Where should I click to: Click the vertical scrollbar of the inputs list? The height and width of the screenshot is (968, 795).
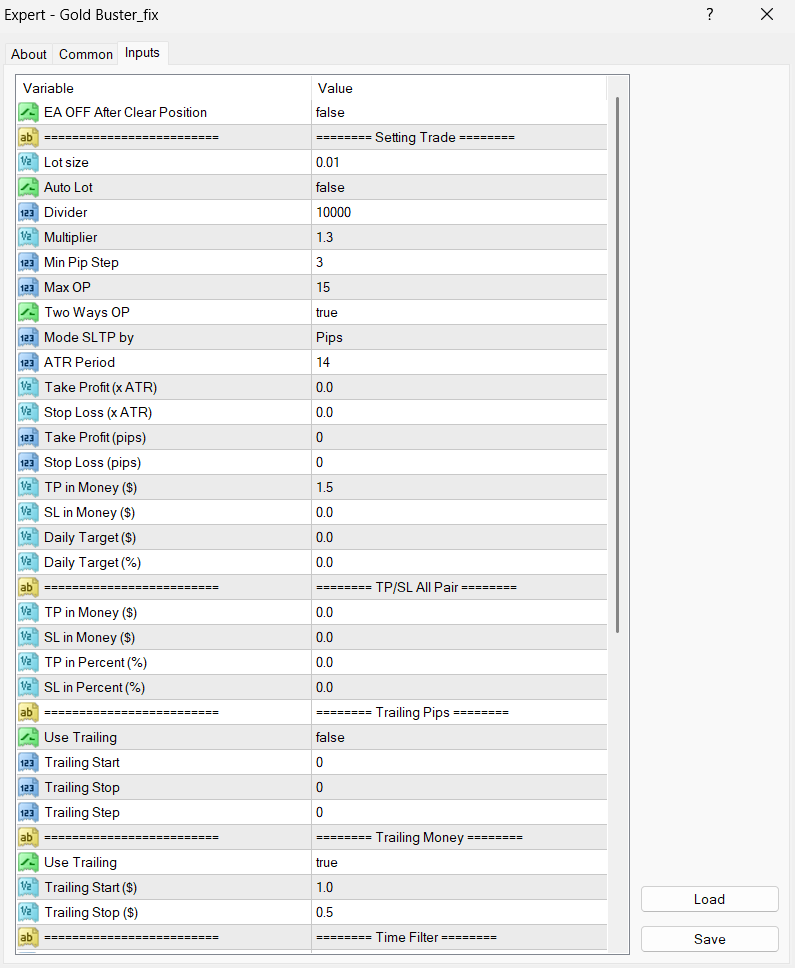tap(618, 365)
